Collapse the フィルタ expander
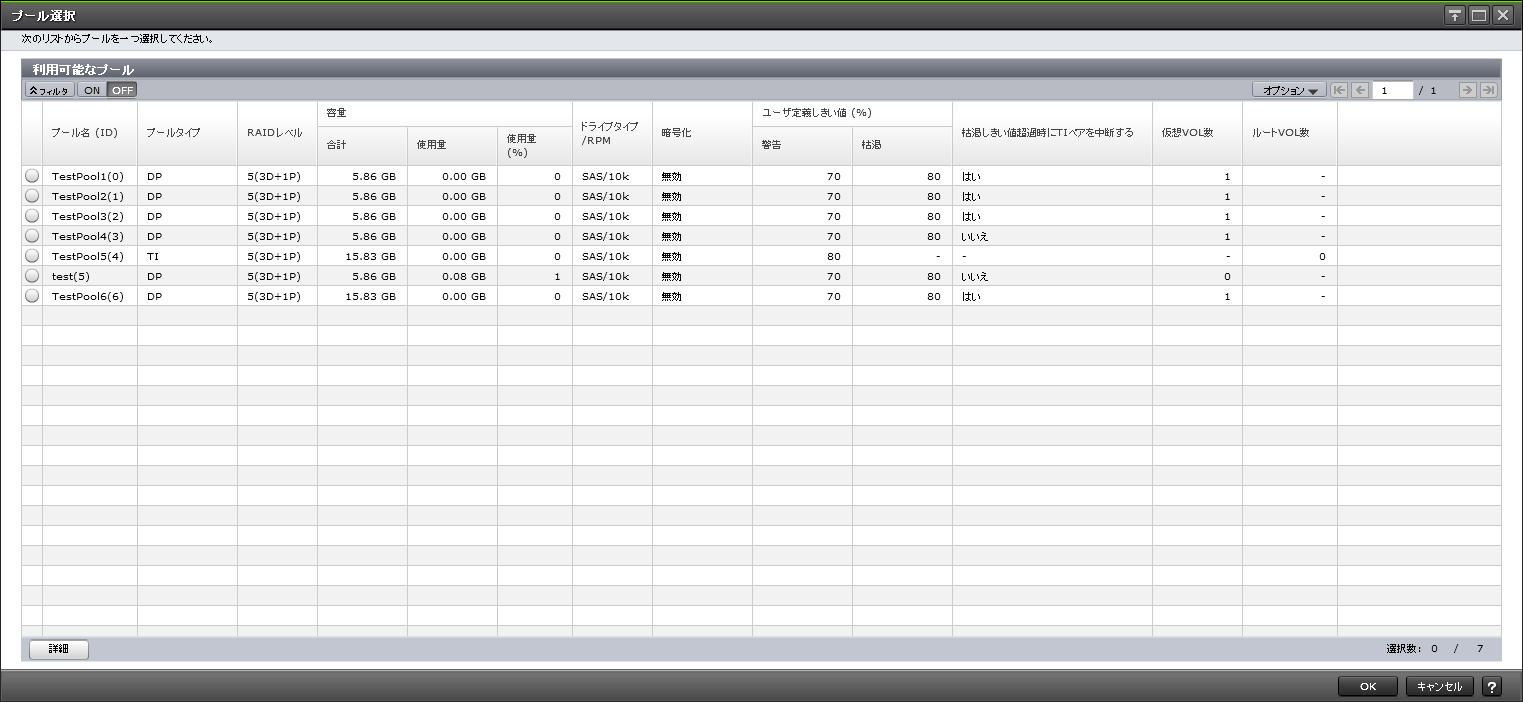Viewport: 1523px width, 702px height. [x=49, y=90]
